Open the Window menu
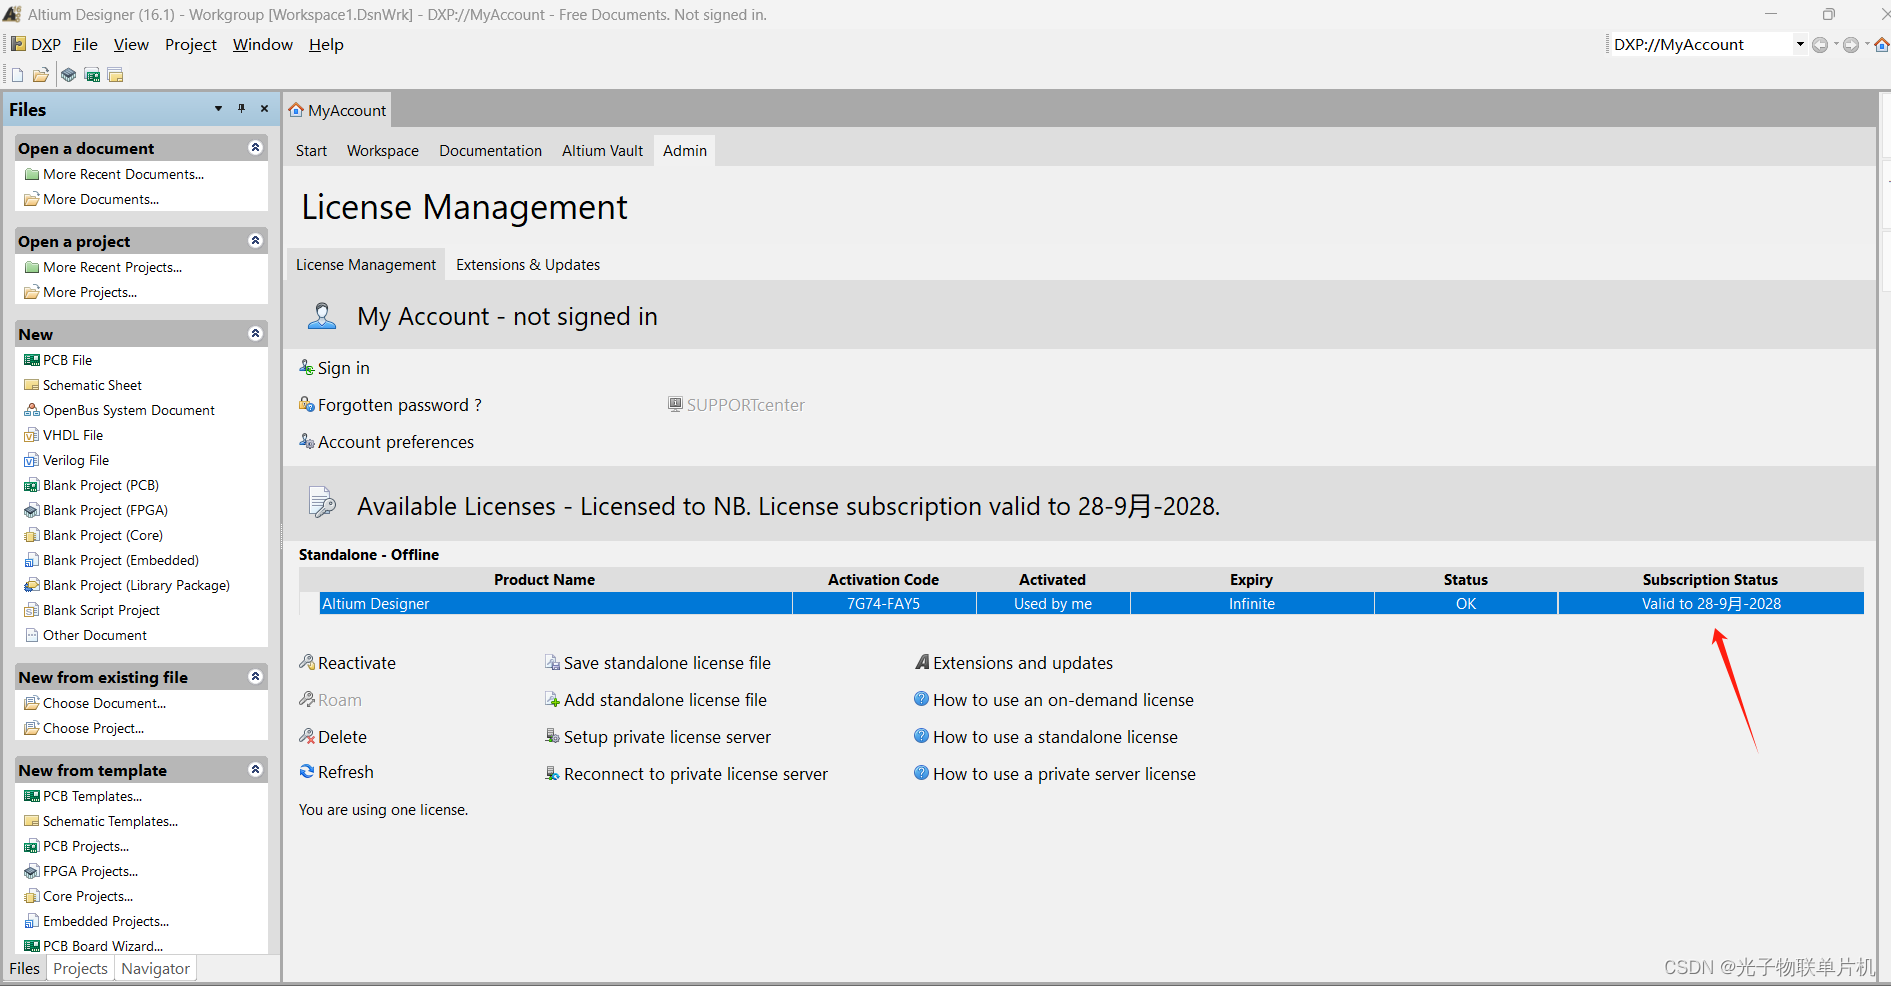This screenshot has width=1891, height=986. 263,44
